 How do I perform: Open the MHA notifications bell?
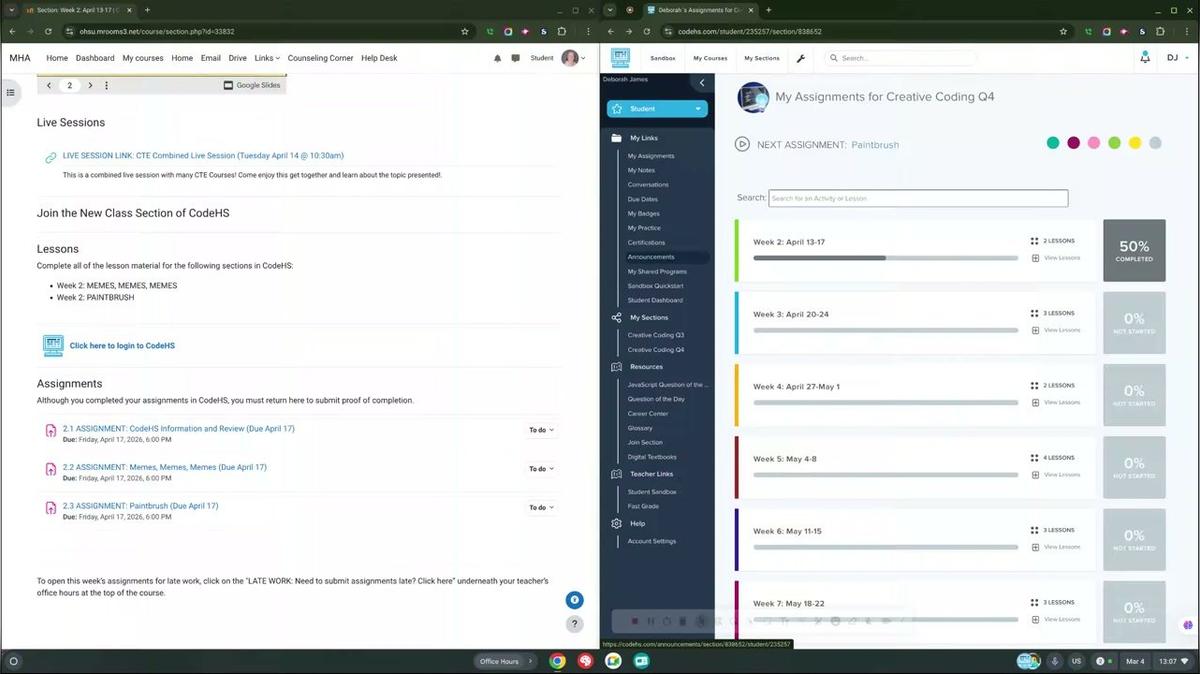pyautogui.click(x=498, y=58)
